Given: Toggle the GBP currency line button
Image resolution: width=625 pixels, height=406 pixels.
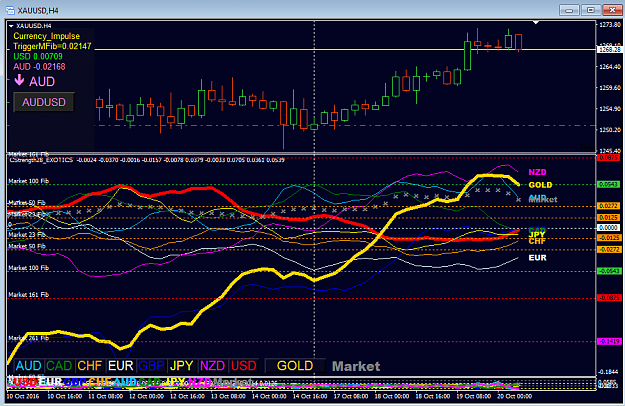Looking at the screenshot, I should click(151, 366).
